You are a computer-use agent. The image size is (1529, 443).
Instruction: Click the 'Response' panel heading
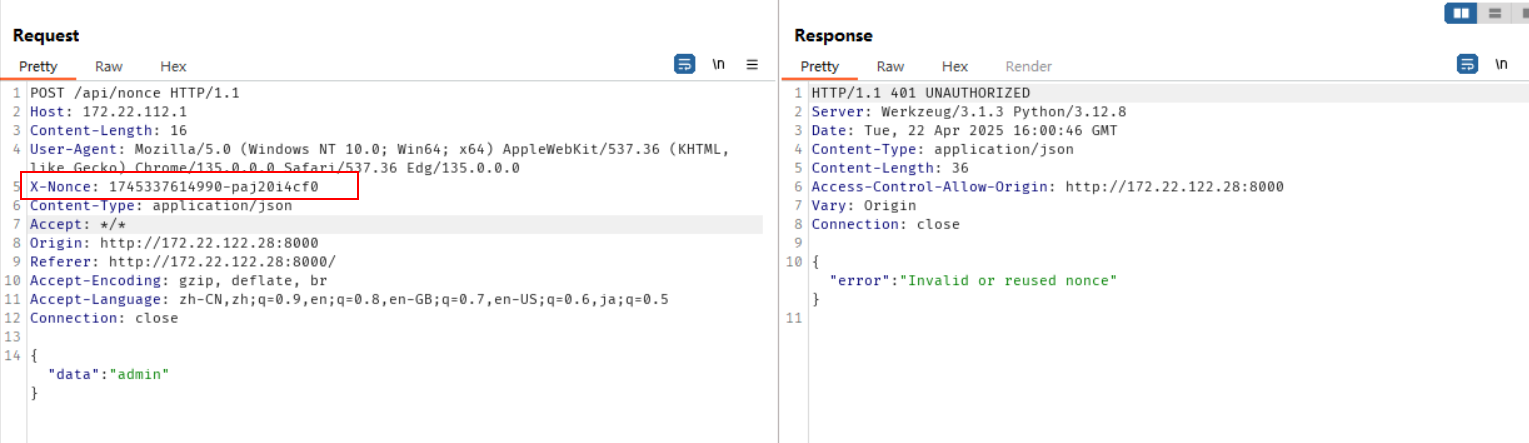tap(834, 36)
